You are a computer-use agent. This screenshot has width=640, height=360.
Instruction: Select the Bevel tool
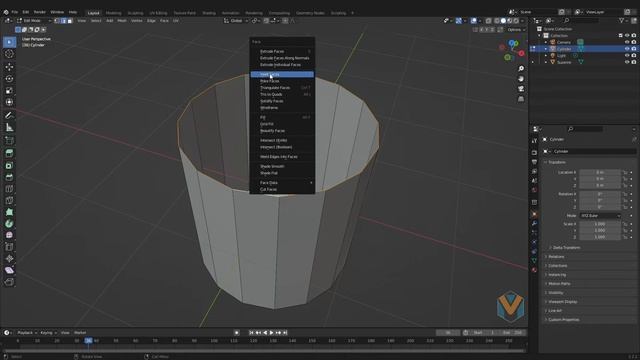pos(9,177)
